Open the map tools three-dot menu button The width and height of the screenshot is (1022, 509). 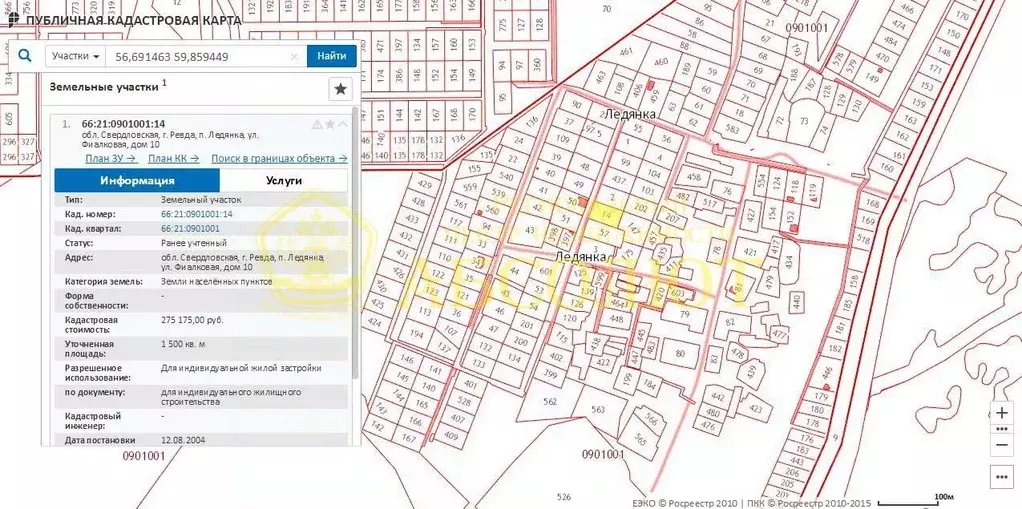[x=1002, y=476]
